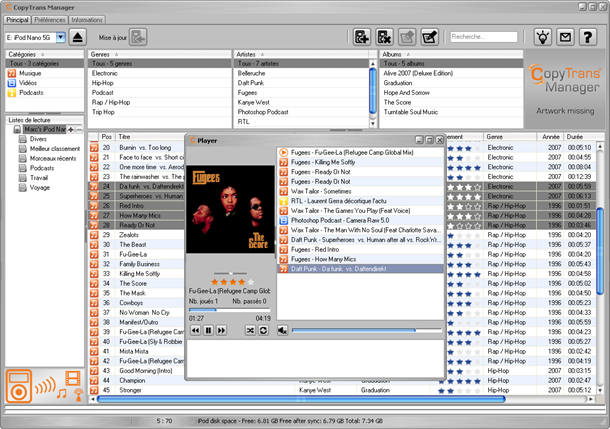Toggle shuffle mode in Player

pyautogui.click(x=250, y=330)
